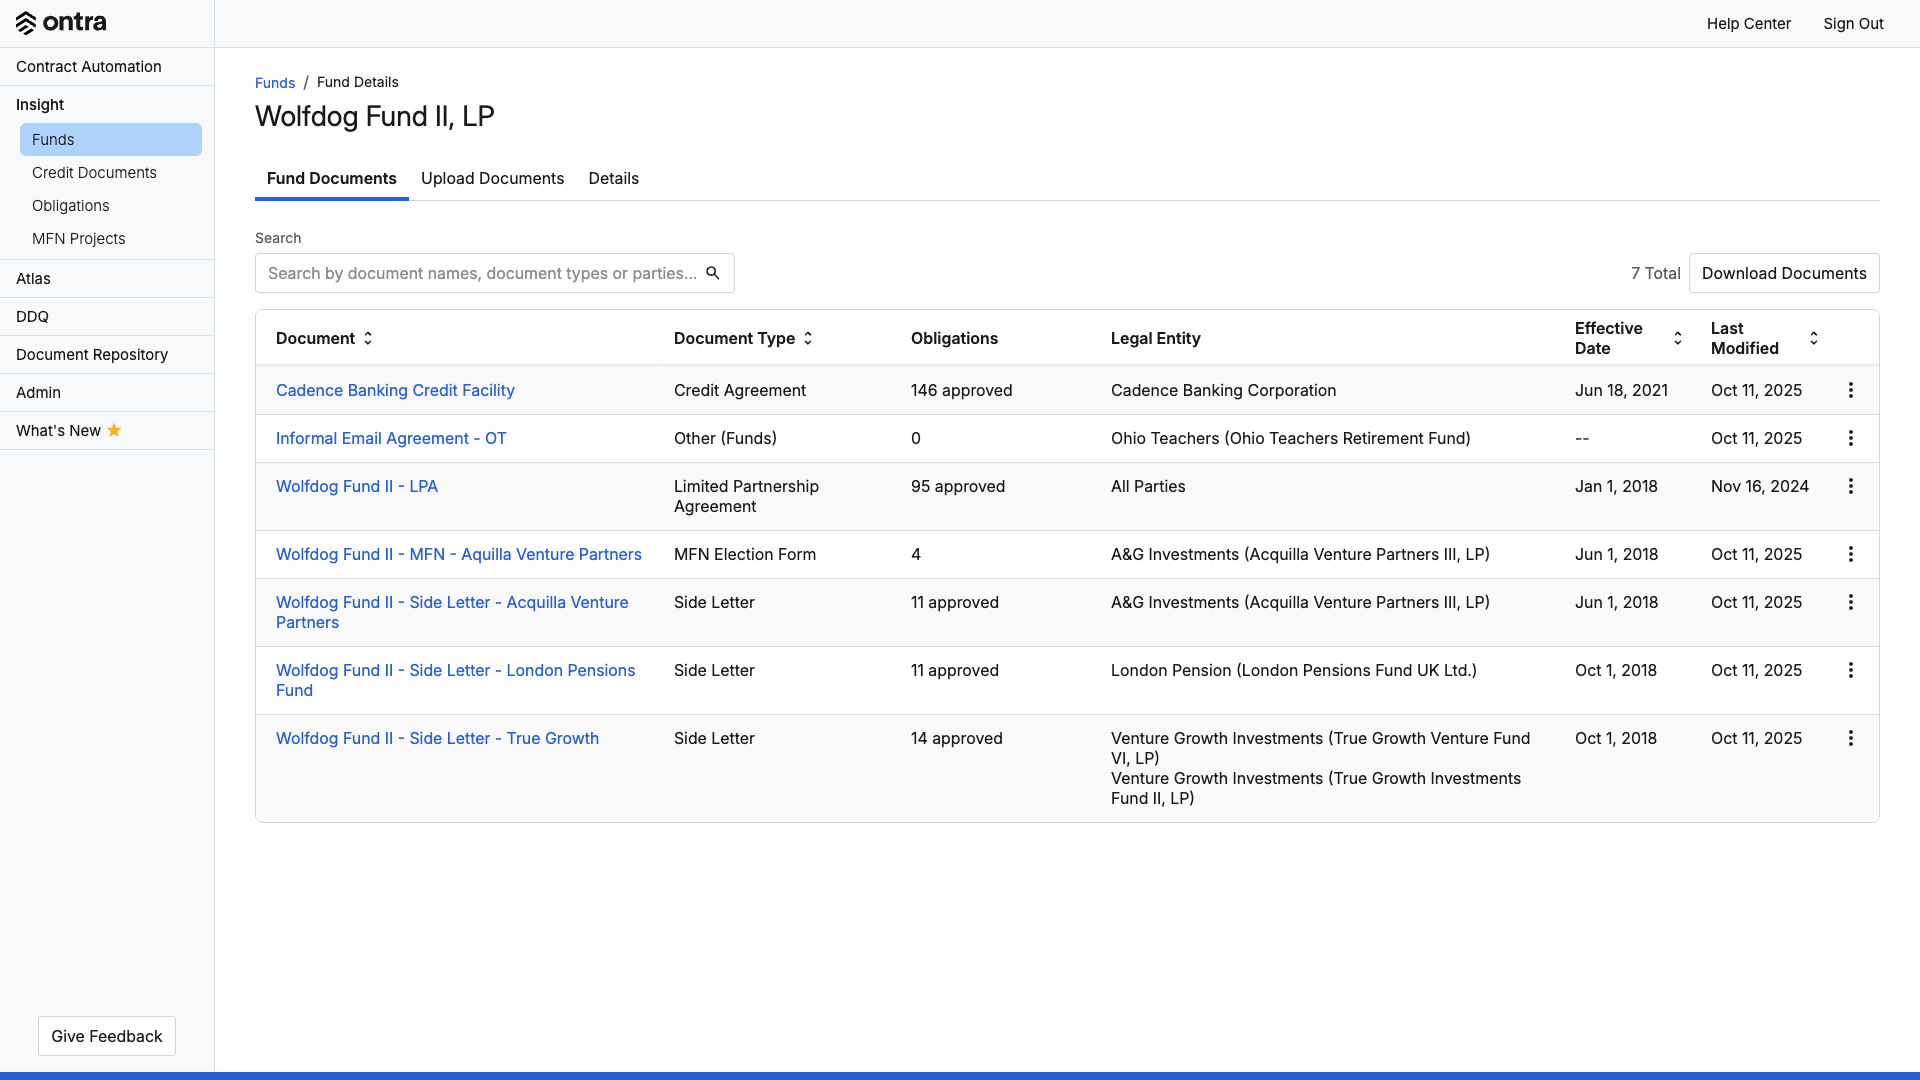The image size is (1920, 1080).
Task: Sort by the Document column arrows
Action: point(368,338)
